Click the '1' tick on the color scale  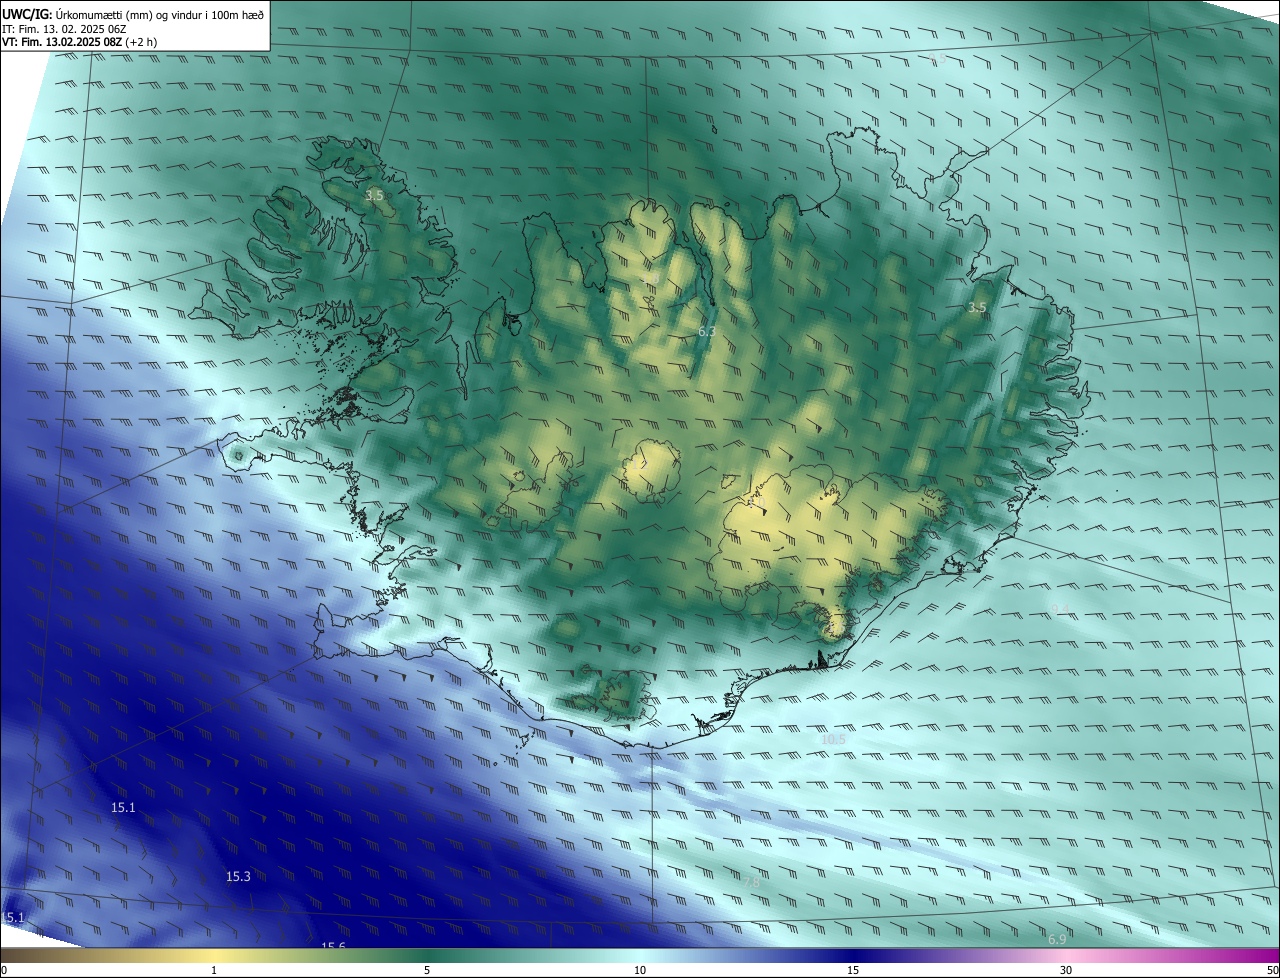click(214, 970)
